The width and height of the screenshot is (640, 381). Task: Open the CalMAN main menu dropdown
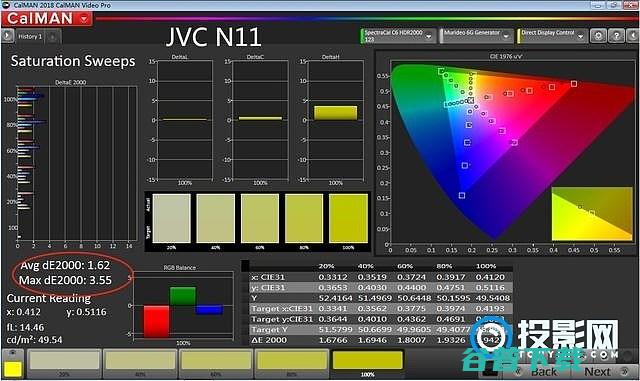click(84, 19)
